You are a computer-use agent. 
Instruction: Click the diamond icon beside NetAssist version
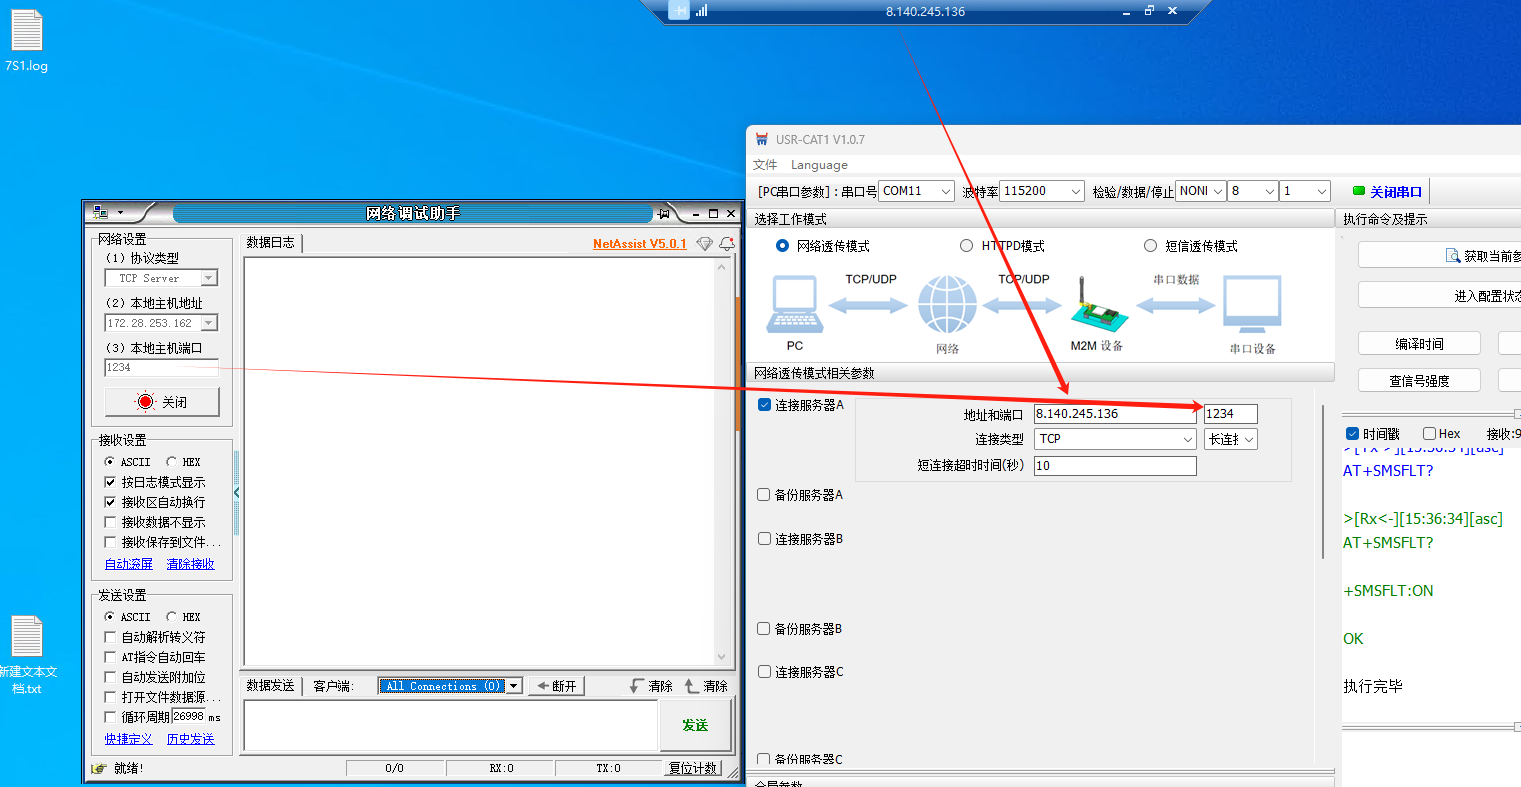(705, 244)
